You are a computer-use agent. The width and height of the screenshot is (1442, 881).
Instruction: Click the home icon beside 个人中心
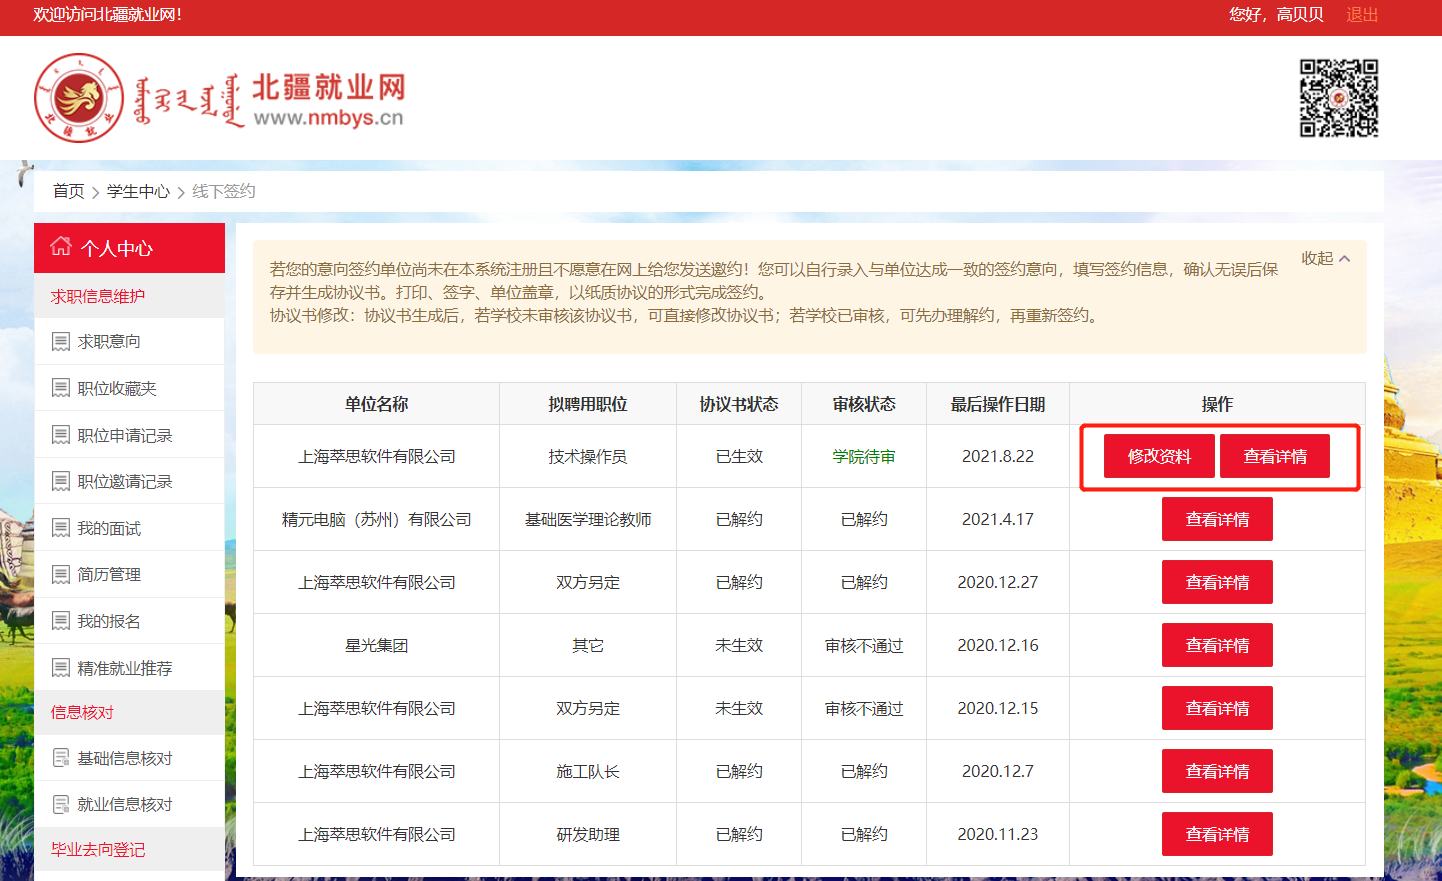click(x=61, y=247)
